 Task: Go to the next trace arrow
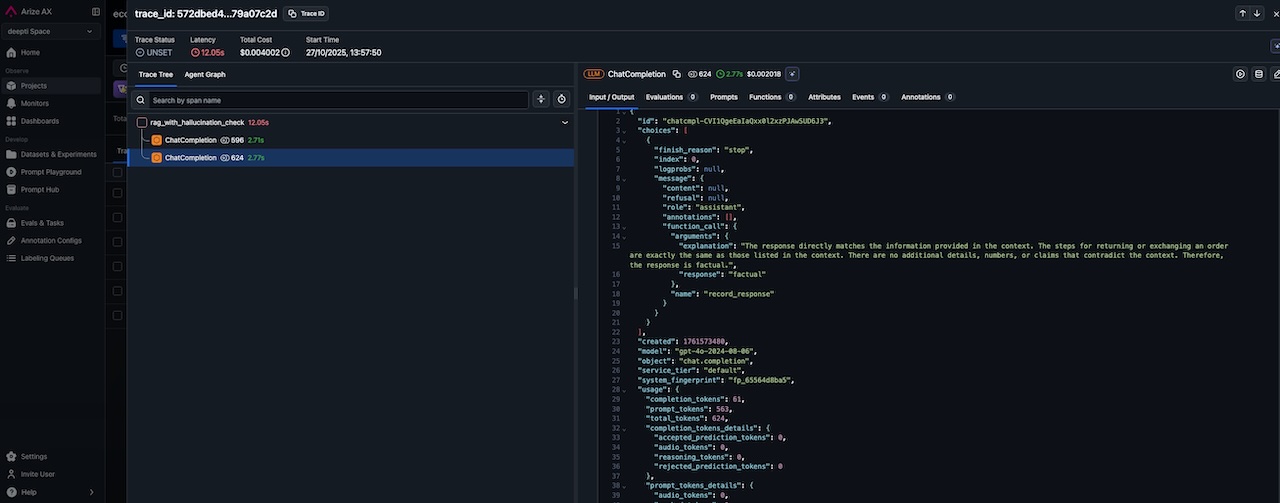(x=1255, y=14)
